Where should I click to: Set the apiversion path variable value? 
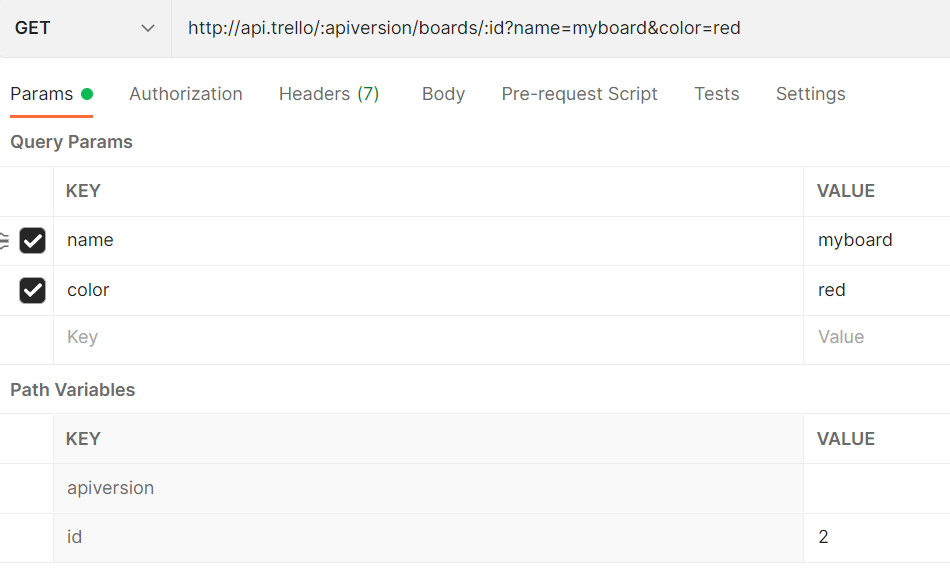877,488
